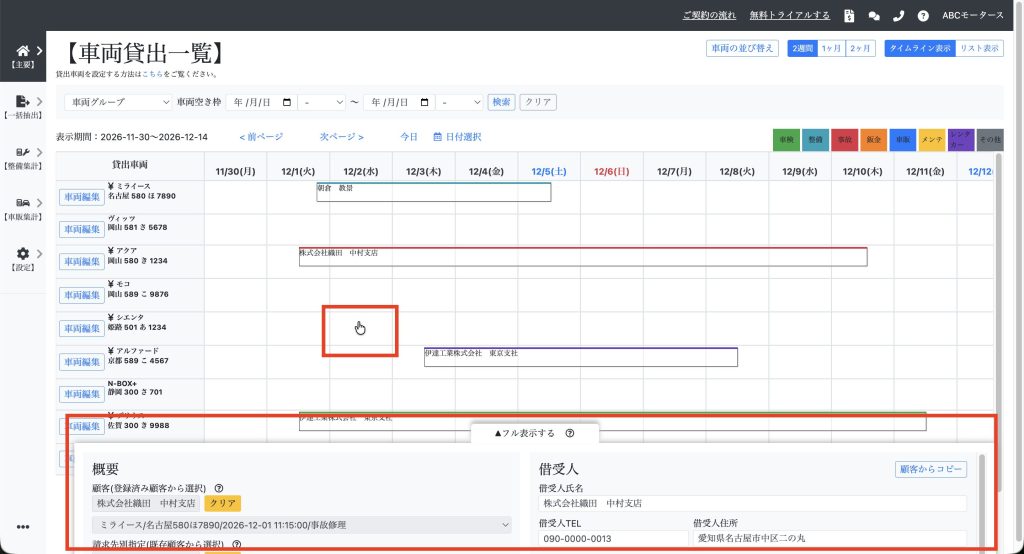Select the 2ヶ月 period toggle

pos(860,48)
